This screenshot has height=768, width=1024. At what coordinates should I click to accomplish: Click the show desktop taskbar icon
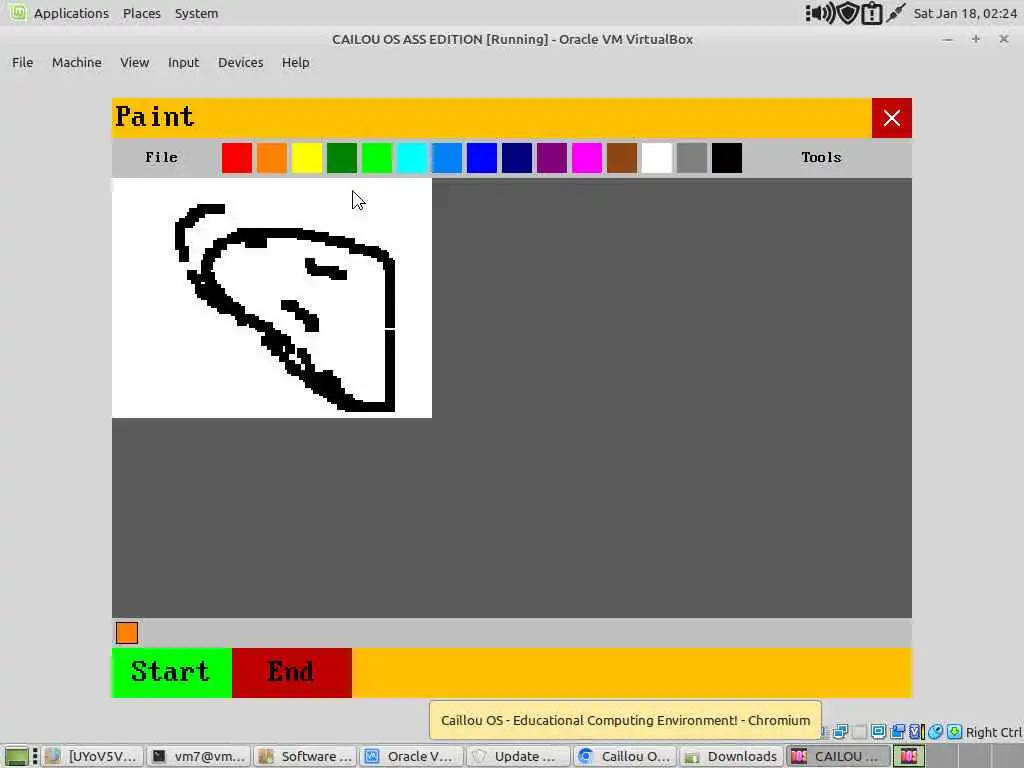pyautogui.click(x=16, y=756)
